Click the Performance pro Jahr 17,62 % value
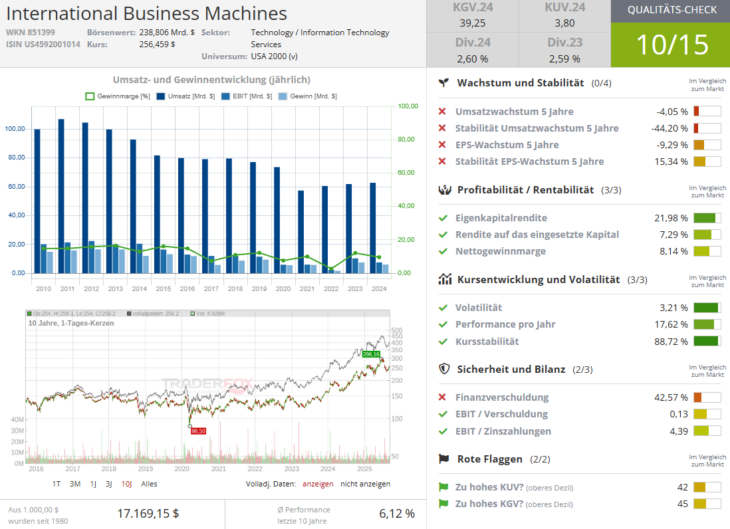 [x=671, y=325]
